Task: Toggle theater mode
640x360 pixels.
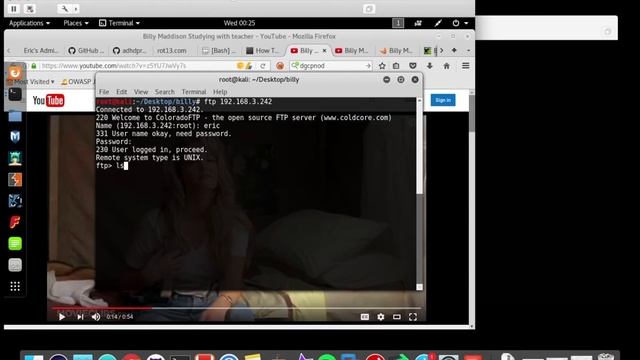Action: coord(397,317)
